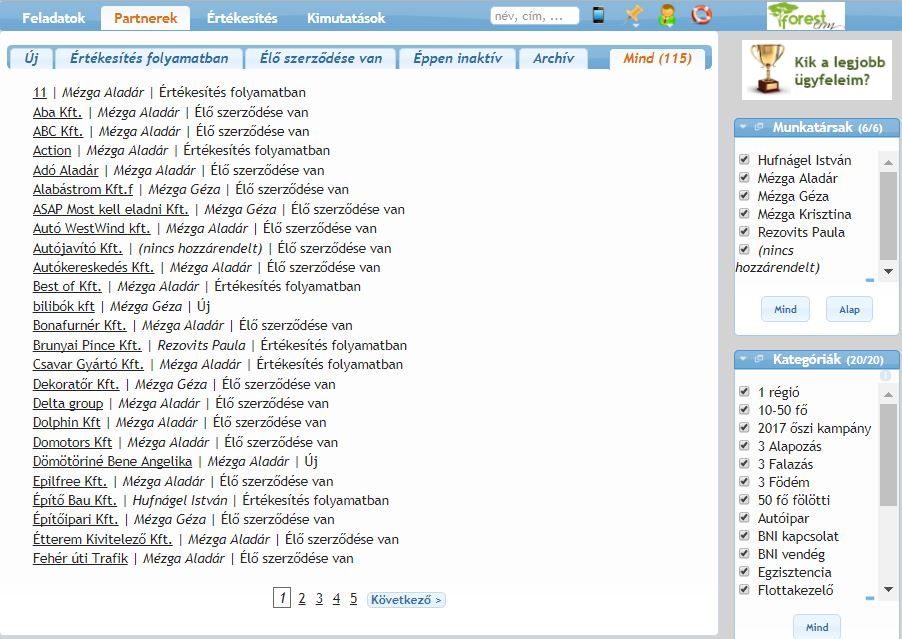This screenshot has width=902, height=639.
Task: Pop out the Kategóriák panel window icon
Action: pos(759,359)
